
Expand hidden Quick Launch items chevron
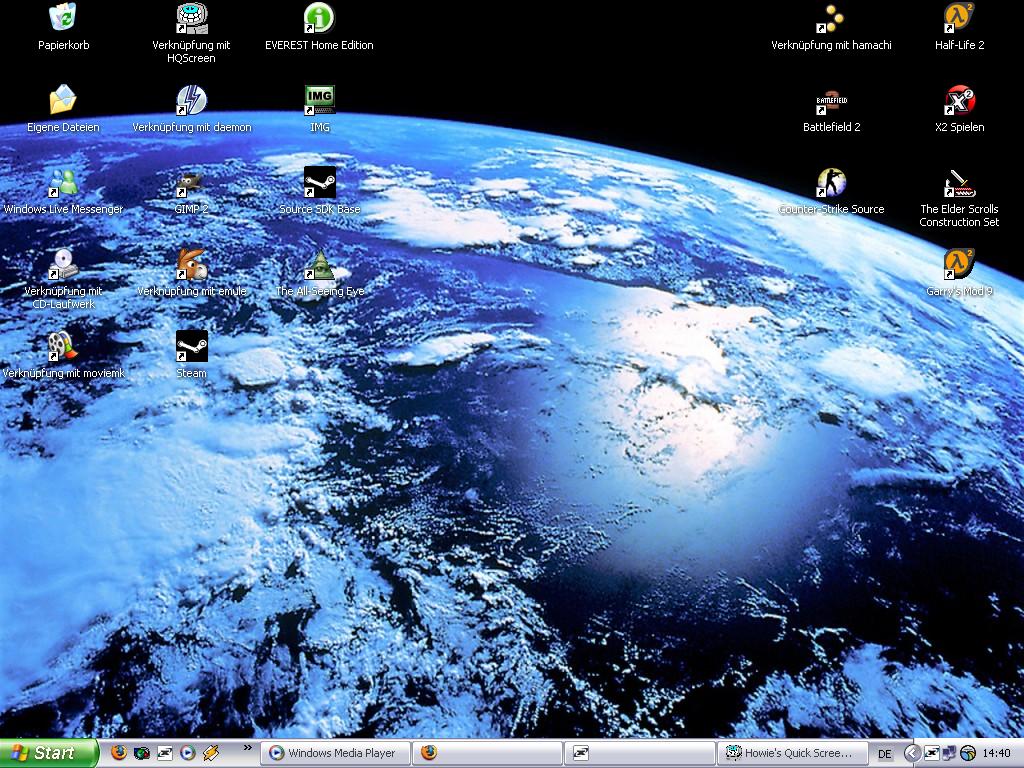tap(248, 748)
